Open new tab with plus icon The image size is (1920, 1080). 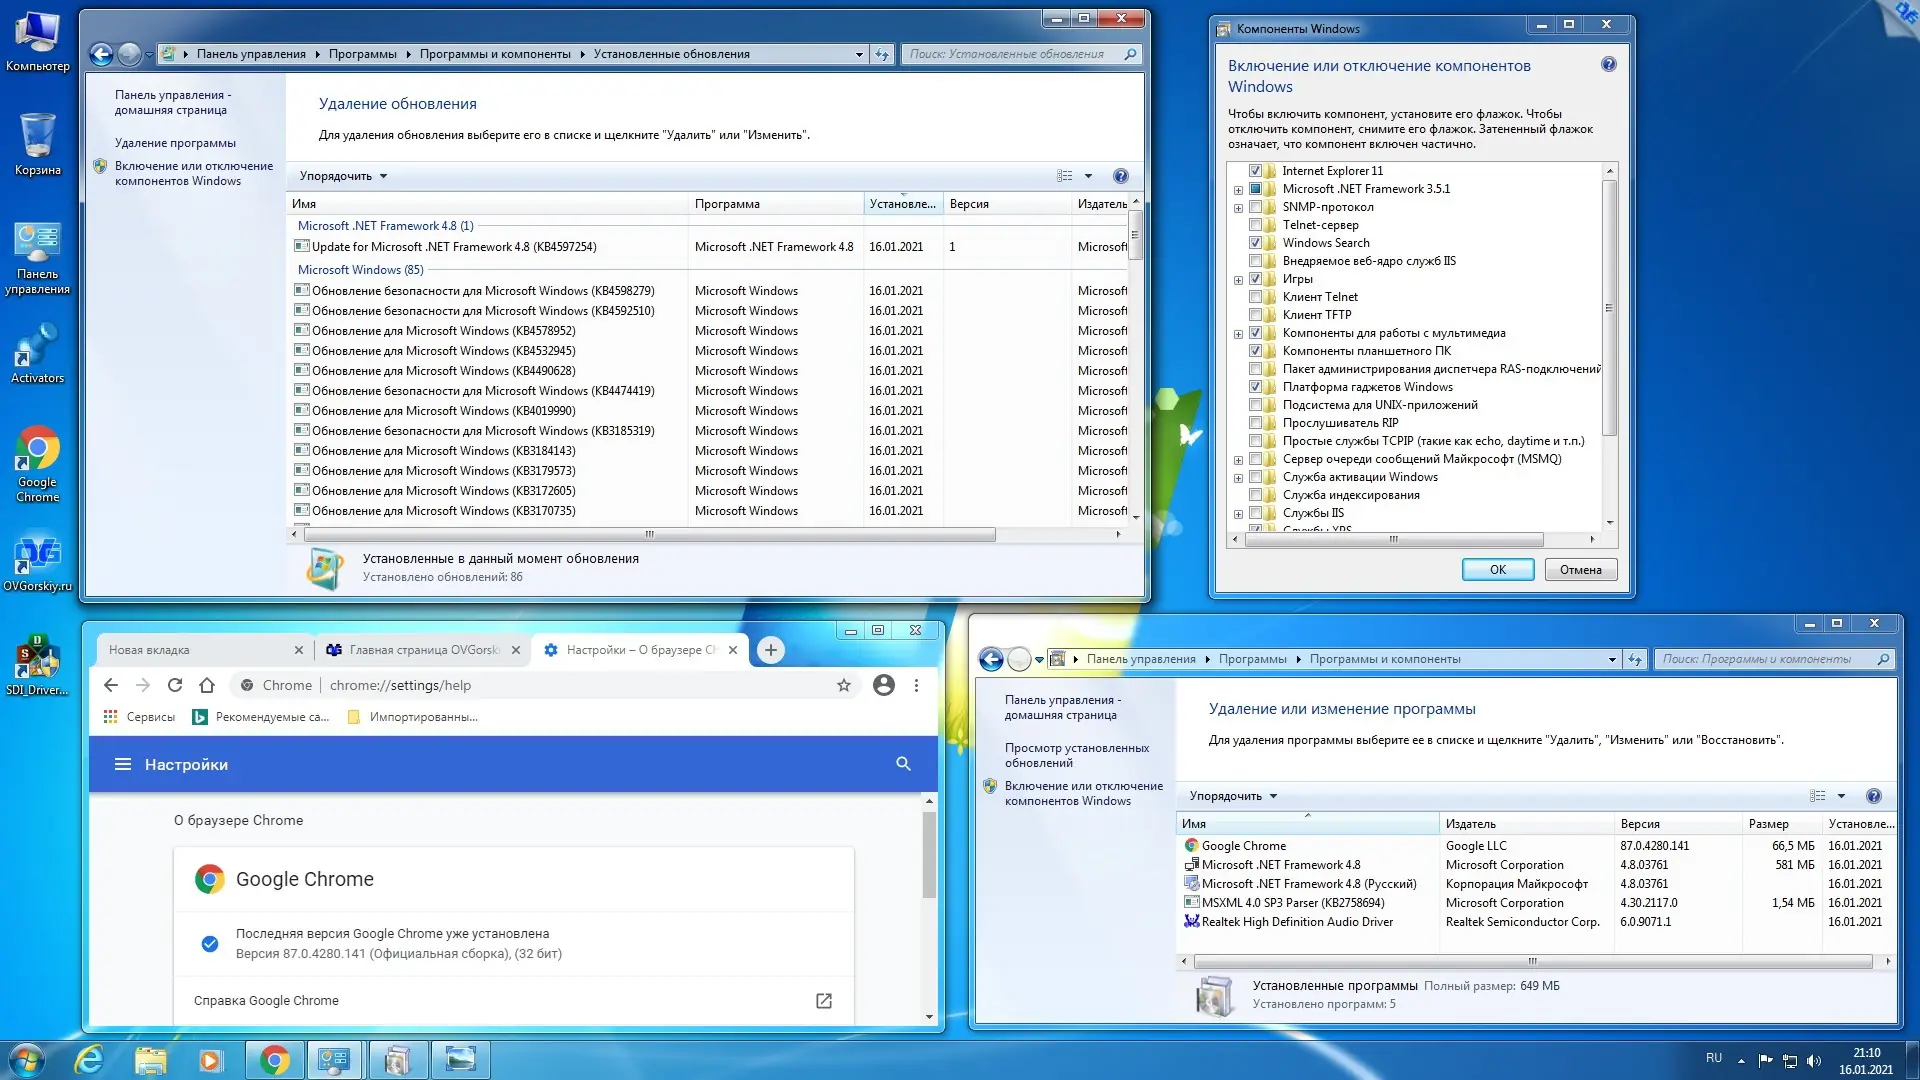(770, 650)
